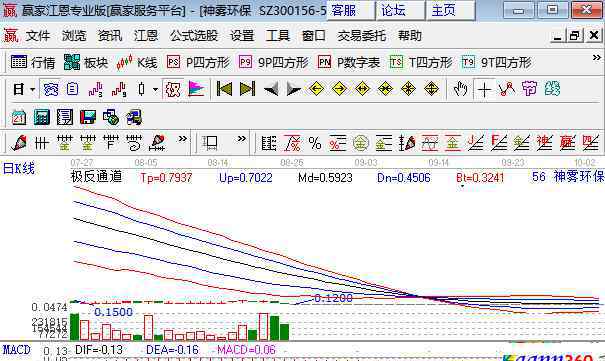Open the 工具 menu
The image size is (605, 361).
pyautogui.click(x=277, y=36)
